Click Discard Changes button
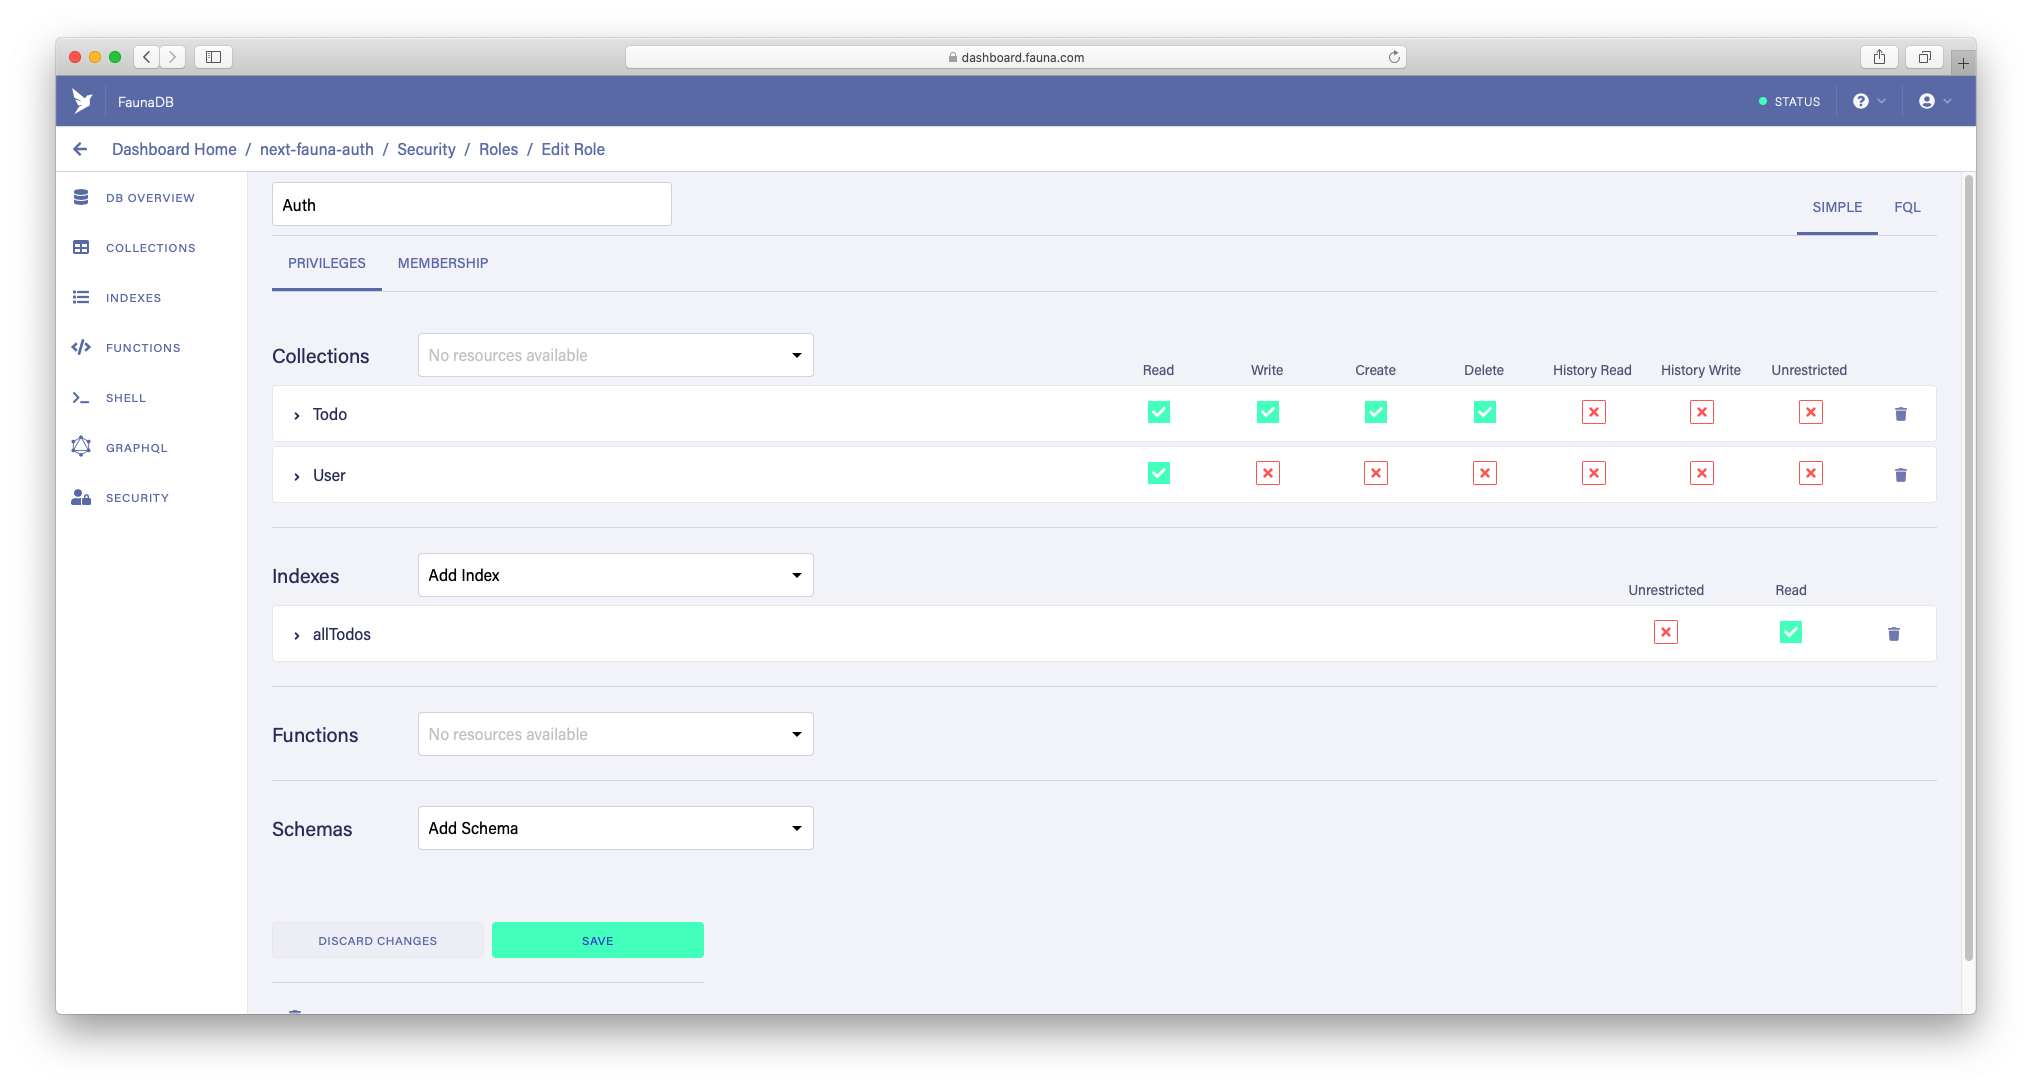Viewport: 2032px width, 1088px height. (x=378, y=940)
